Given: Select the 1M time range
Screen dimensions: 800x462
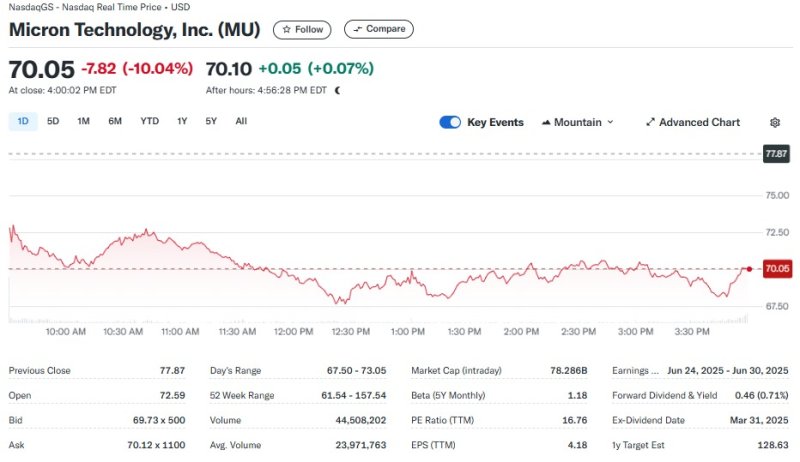Looking at the screenshot, I should point(83,121).
